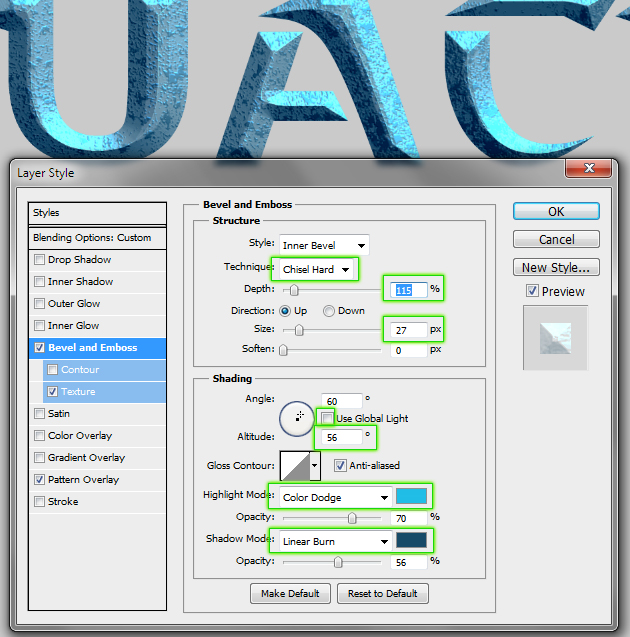
Task: Open the Technique dropdown showing Chisel Hard
Action: (x=316, y=269)
